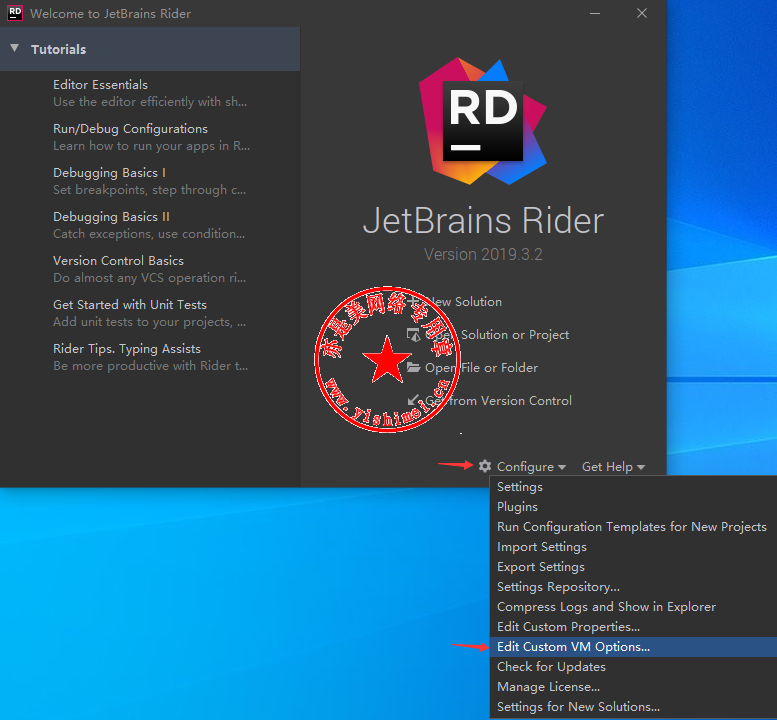Open Manage License... entry

[x=633, y=687]
